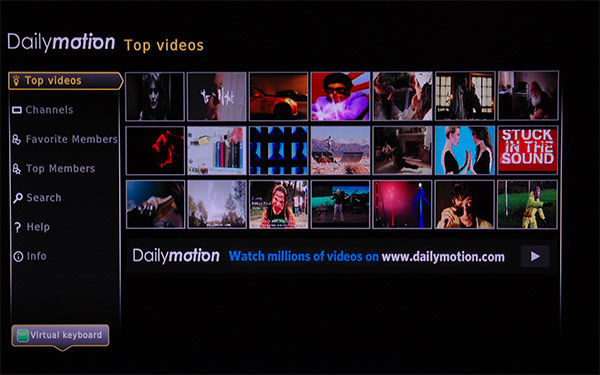Play the video with man in purple and sunglasses
The height and width of the screenshot is (375, 600).
[341, 96]
